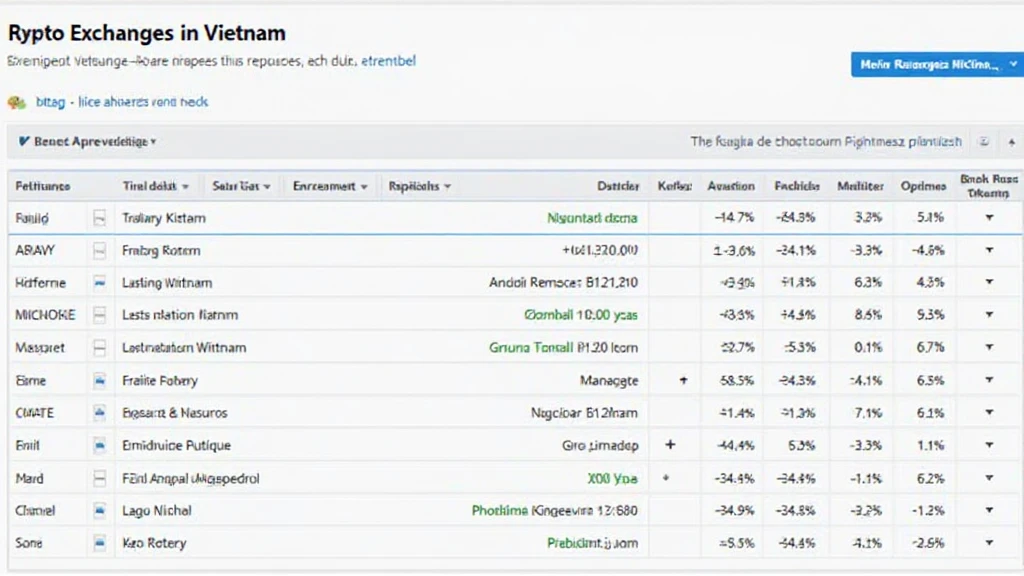The width and height of the screenshot is (1024, 576).
Task: Toggle the box in the Fanilo row
Action: [x=99, y=218]
